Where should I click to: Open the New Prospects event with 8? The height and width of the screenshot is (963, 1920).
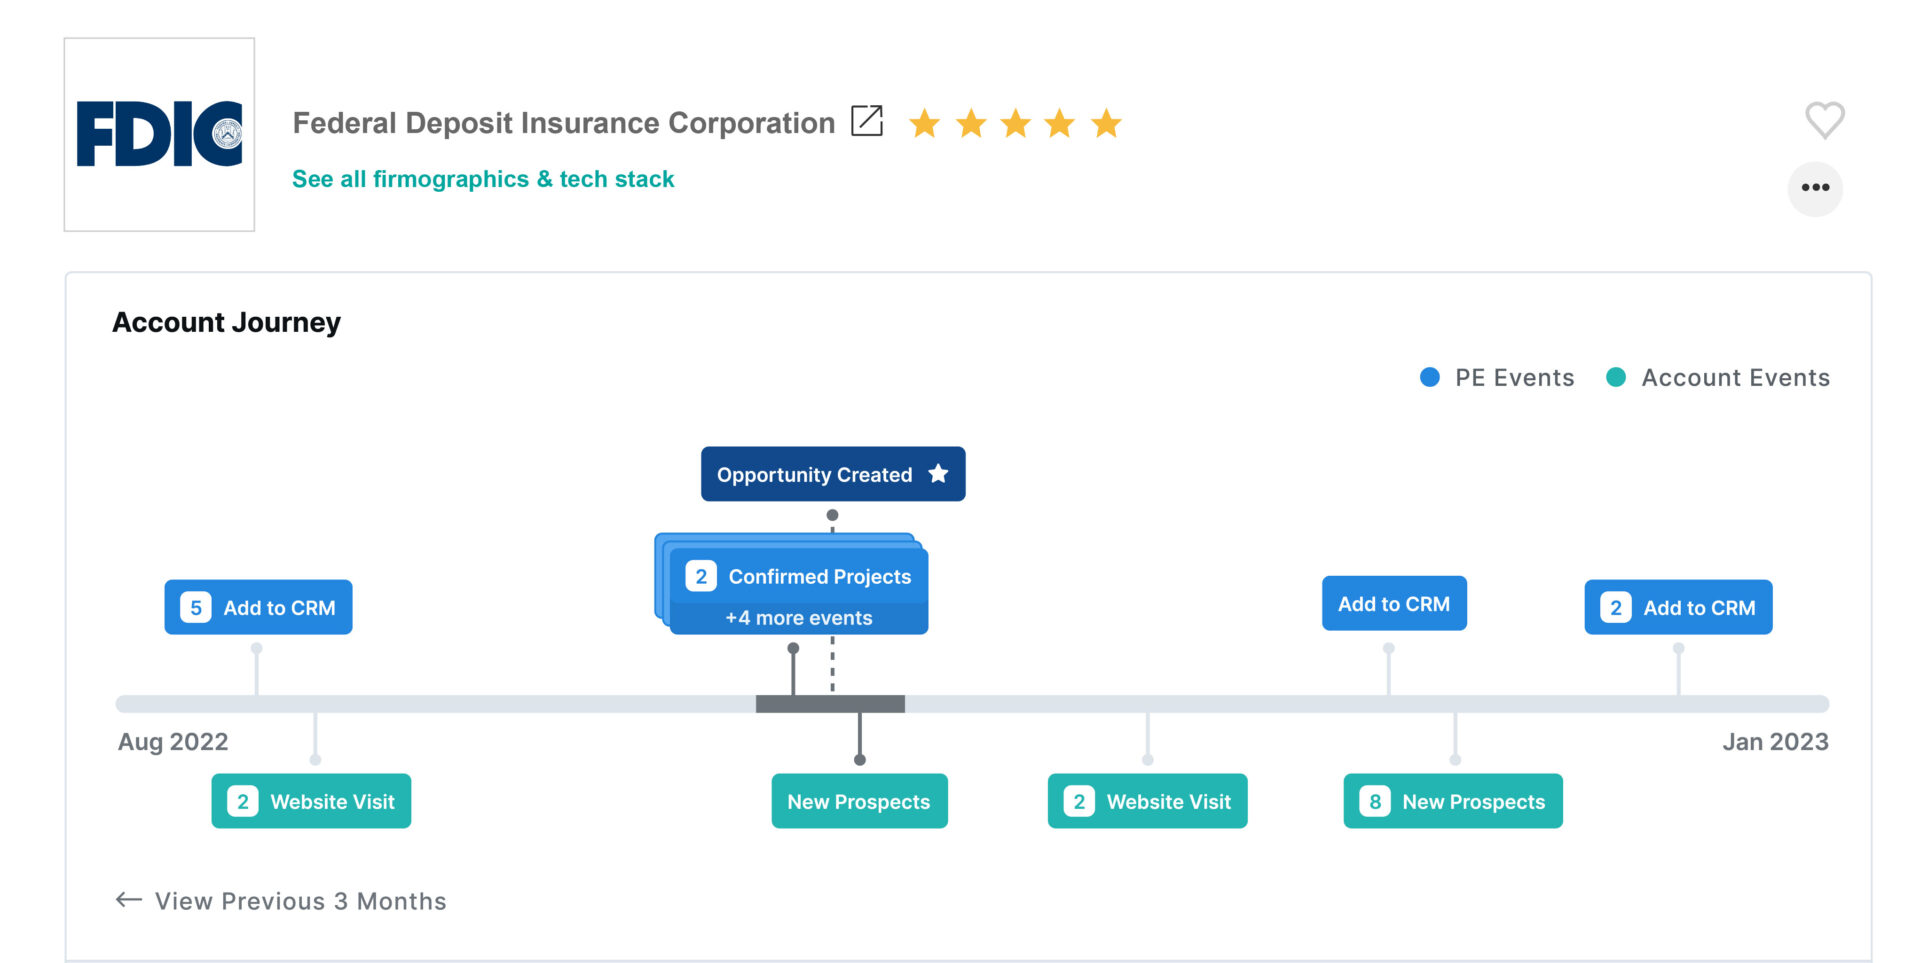(x=1453, y=801)
